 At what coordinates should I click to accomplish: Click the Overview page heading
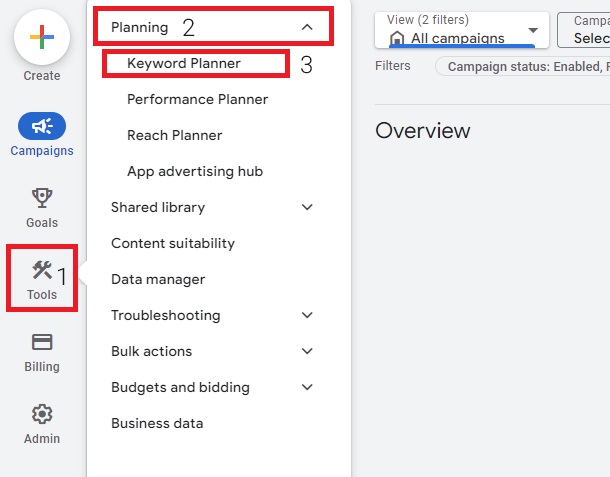423,130
